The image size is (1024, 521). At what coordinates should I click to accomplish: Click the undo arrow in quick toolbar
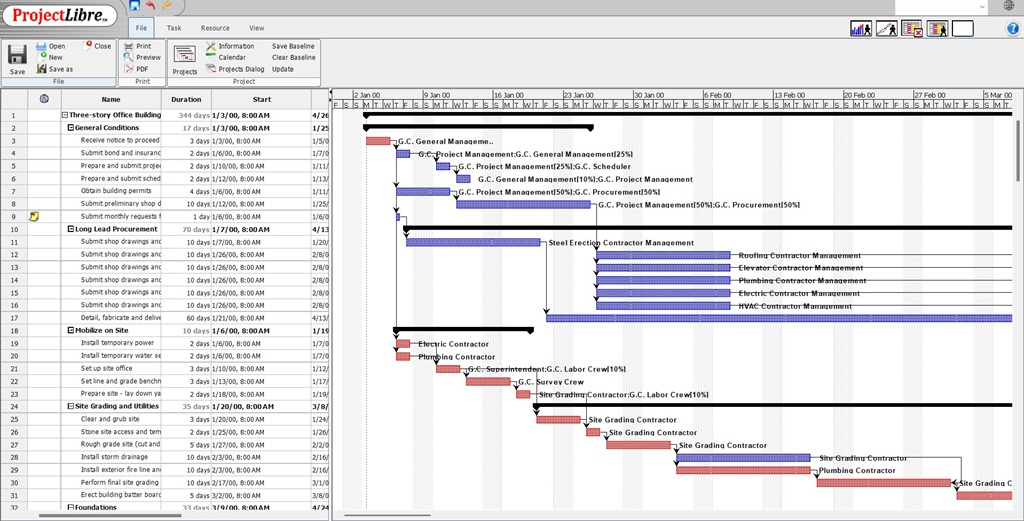click(151, 6)
